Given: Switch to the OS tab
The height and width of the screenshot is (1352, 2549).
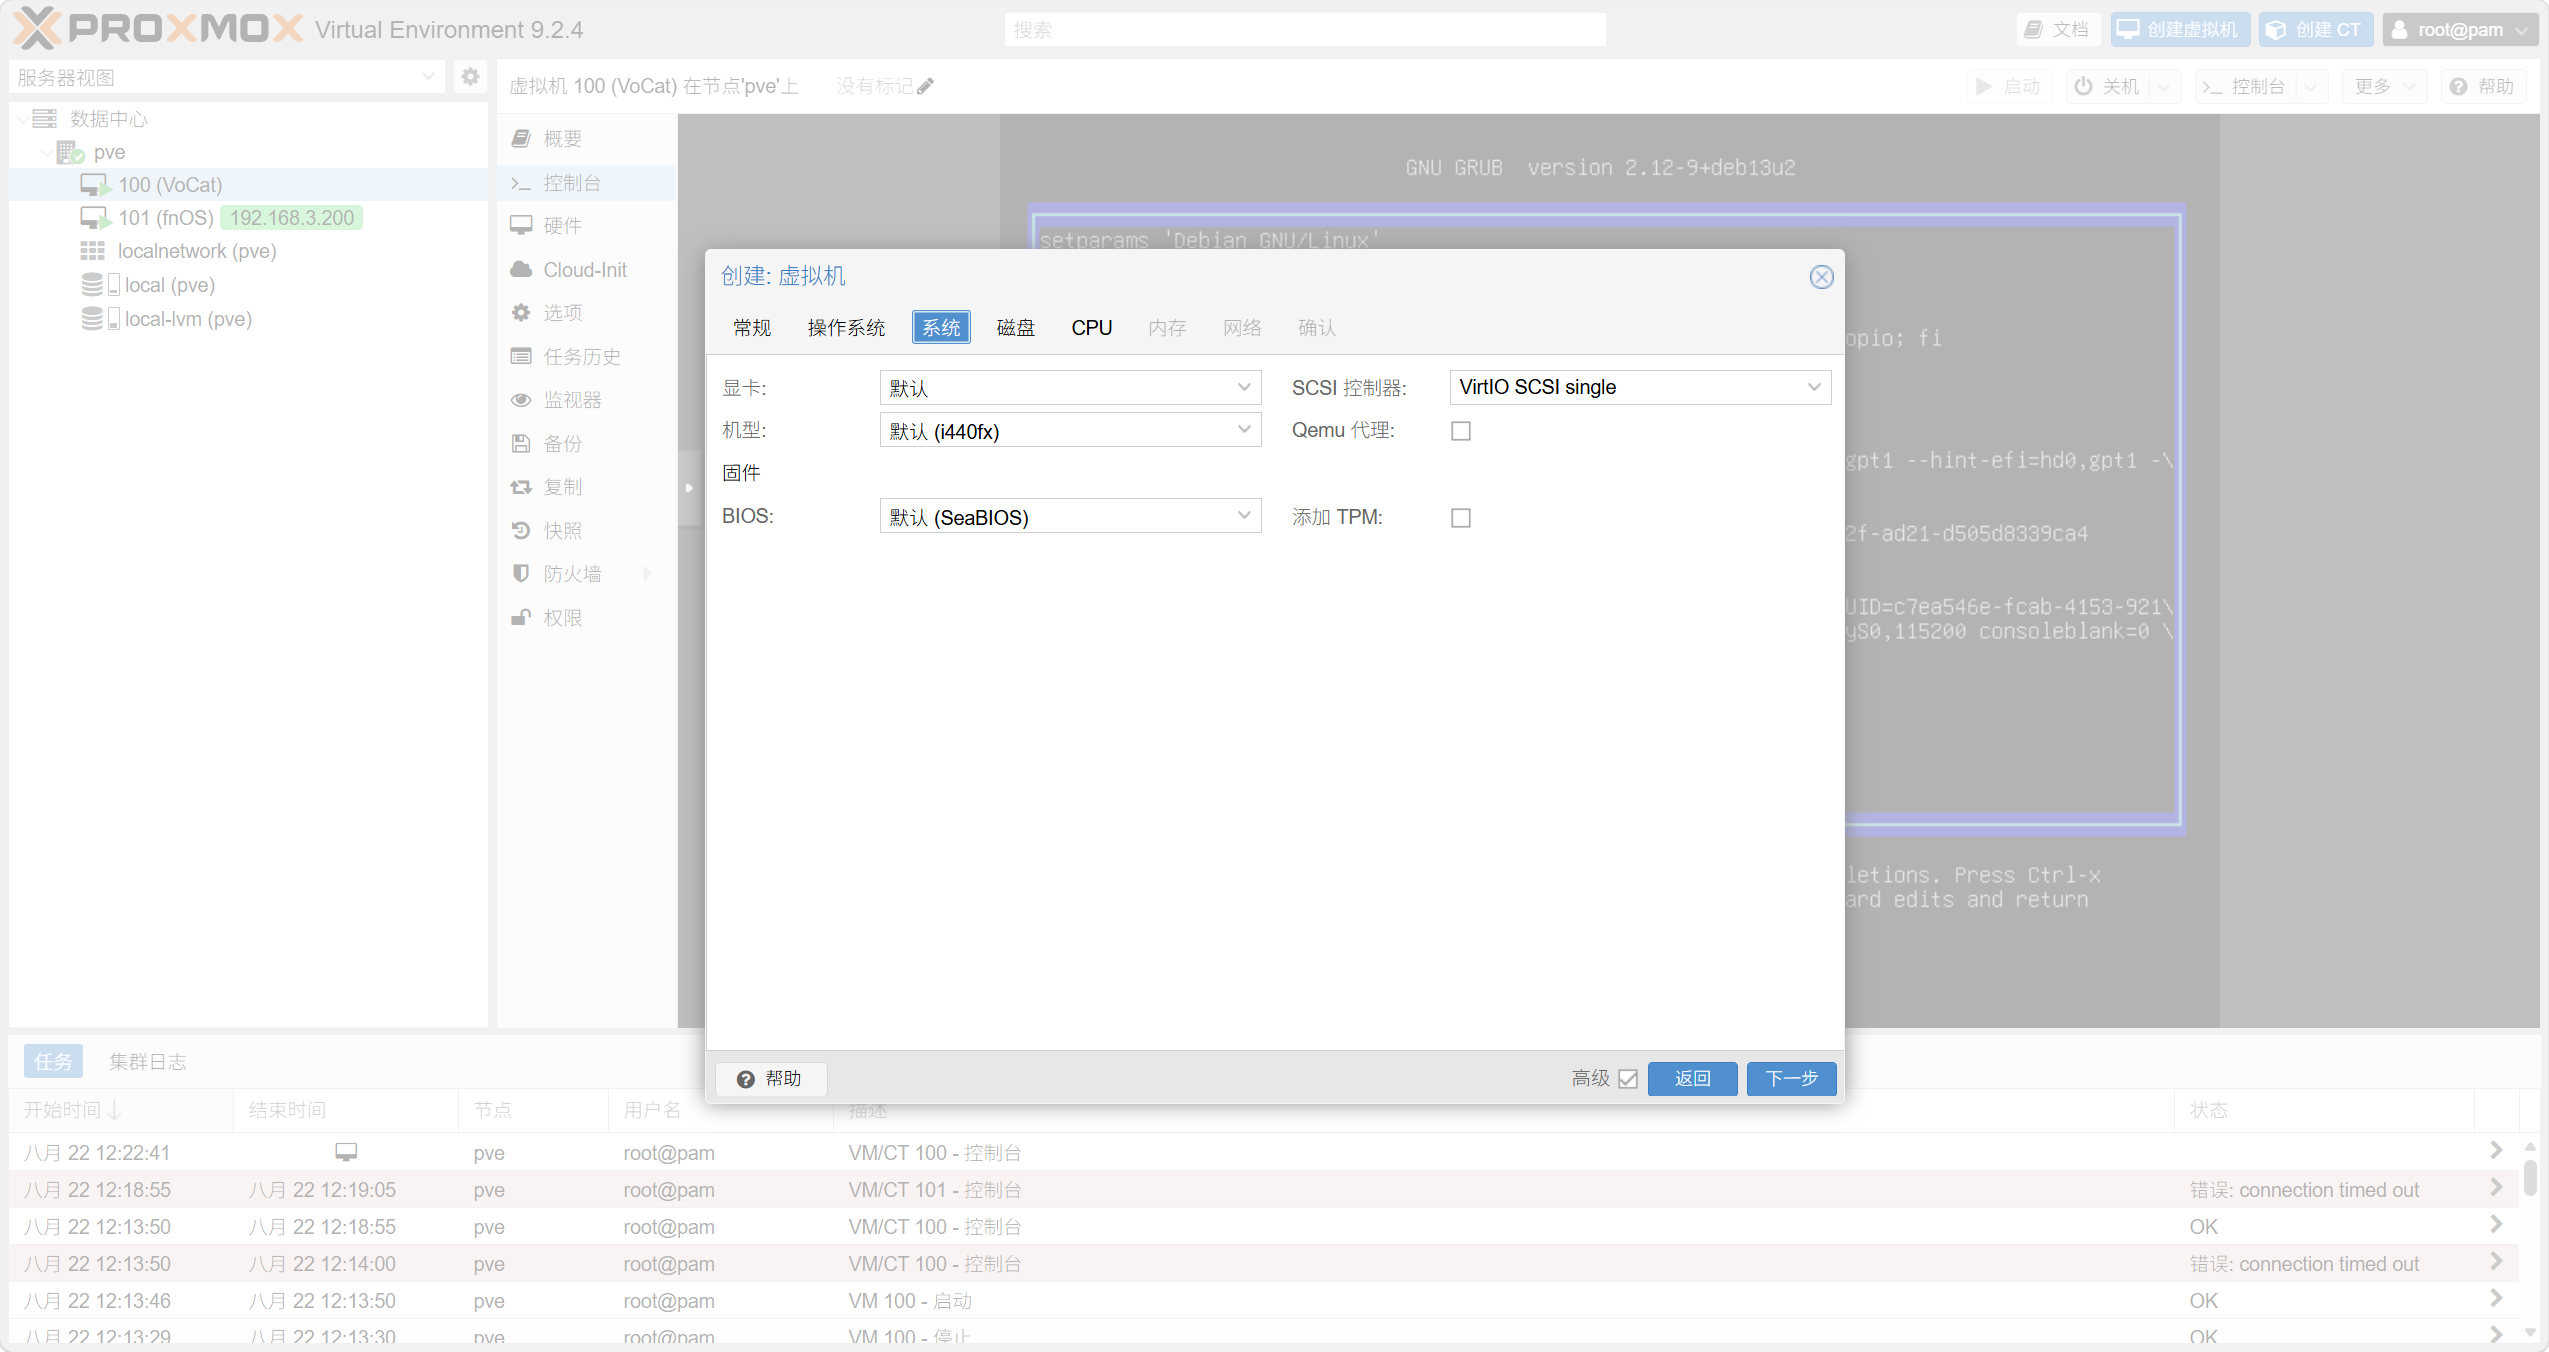Looking at the screenshot, I should click(x=846, y=328).
